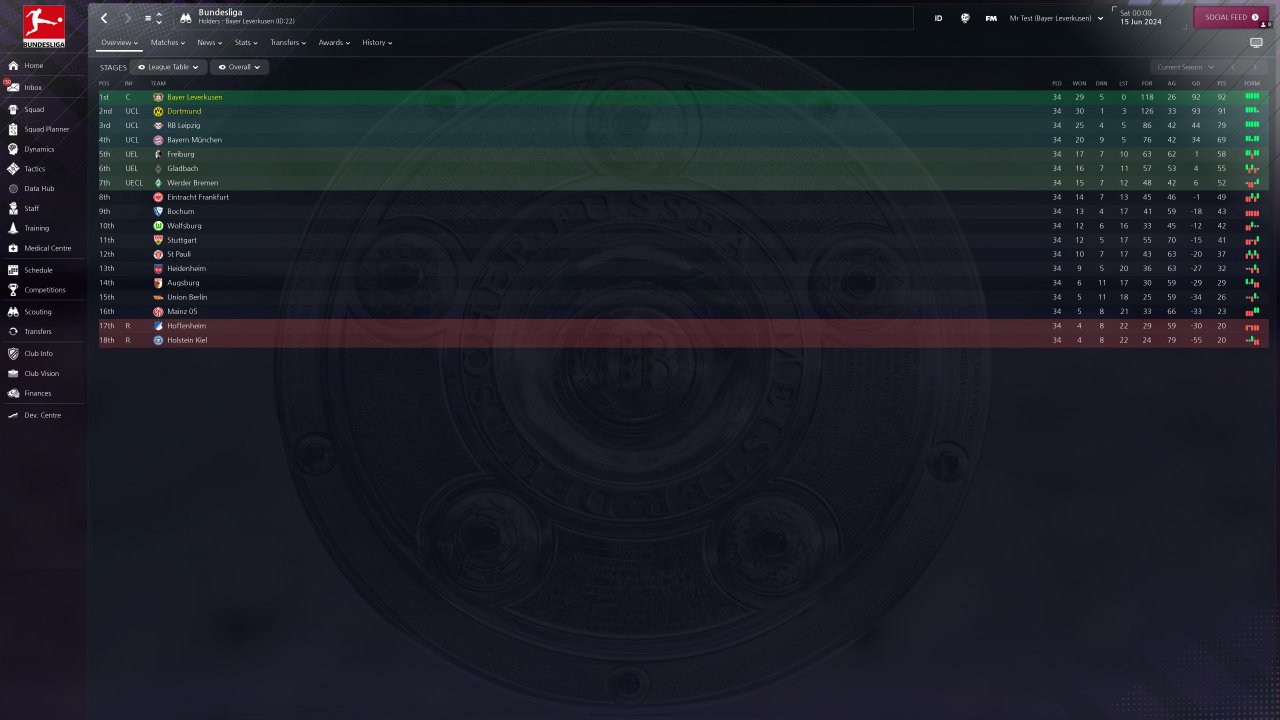Open Werder Bremen team link
The height and width of the screenshot is (720, 1280).
pos(192,183)
